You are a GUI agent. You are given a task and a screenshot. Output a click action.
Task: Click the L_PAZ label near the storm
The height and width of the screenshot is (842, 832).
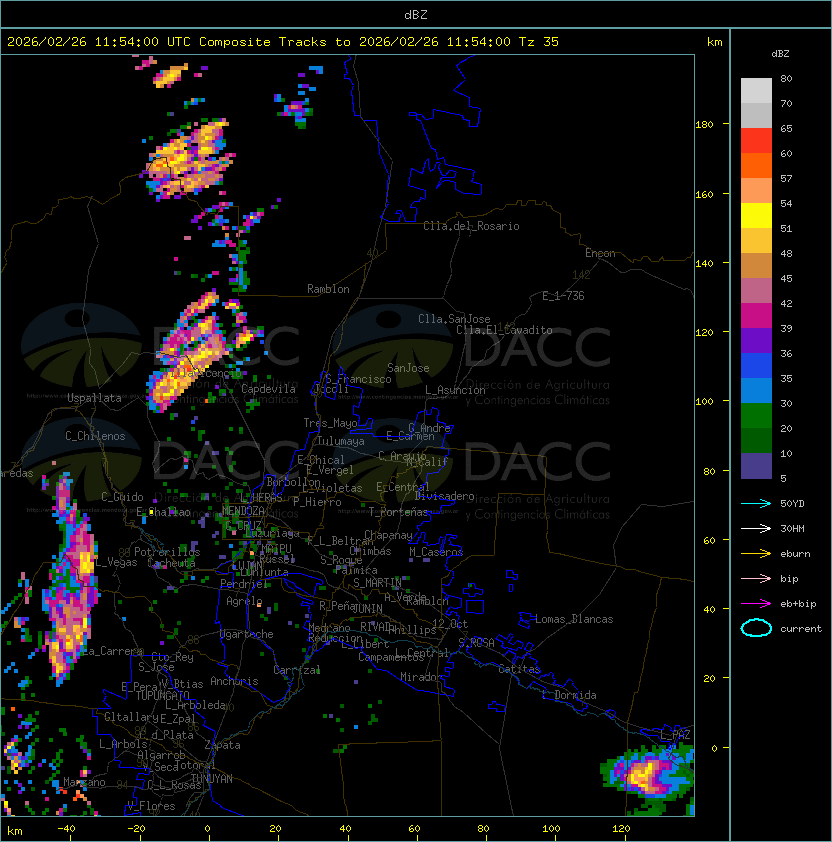click(675, 735)
